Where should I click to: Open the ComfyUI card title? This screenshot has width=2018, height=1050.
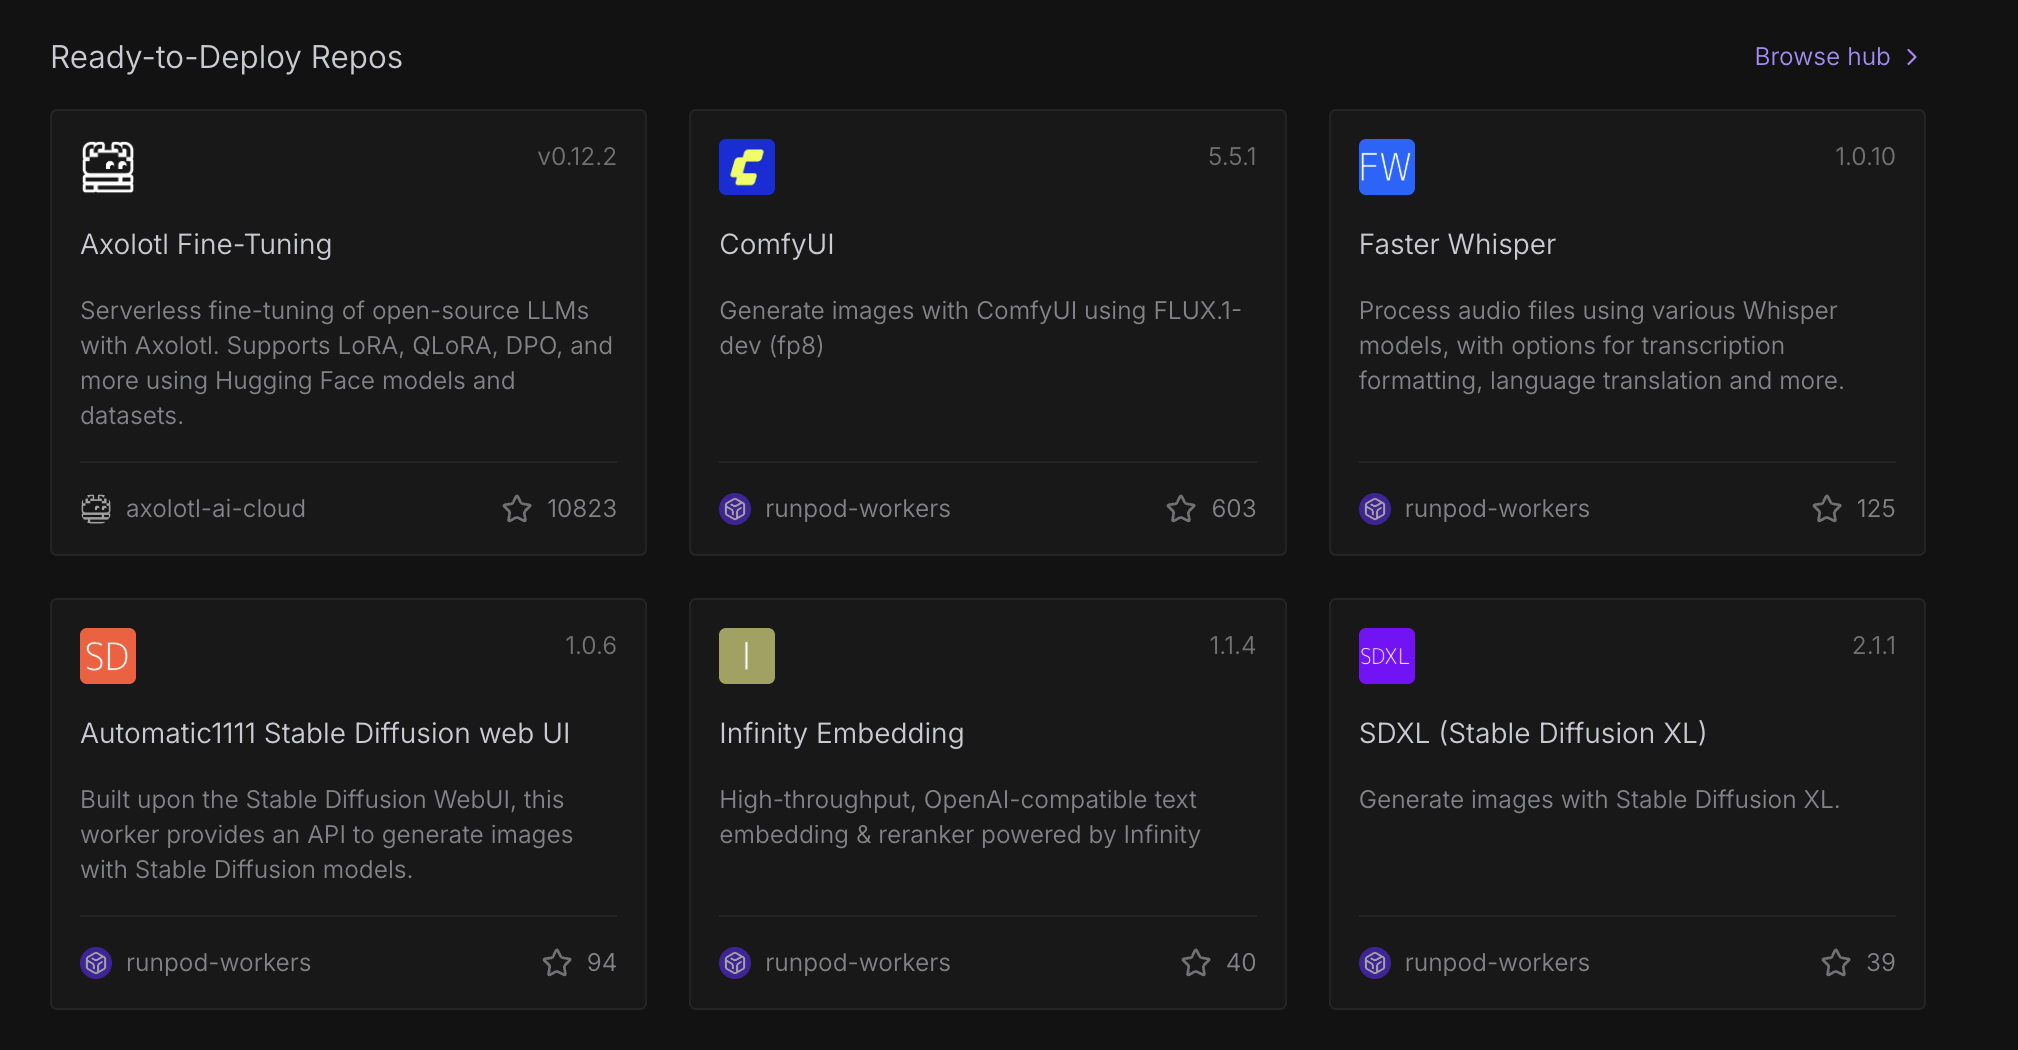tap(776, 244)
